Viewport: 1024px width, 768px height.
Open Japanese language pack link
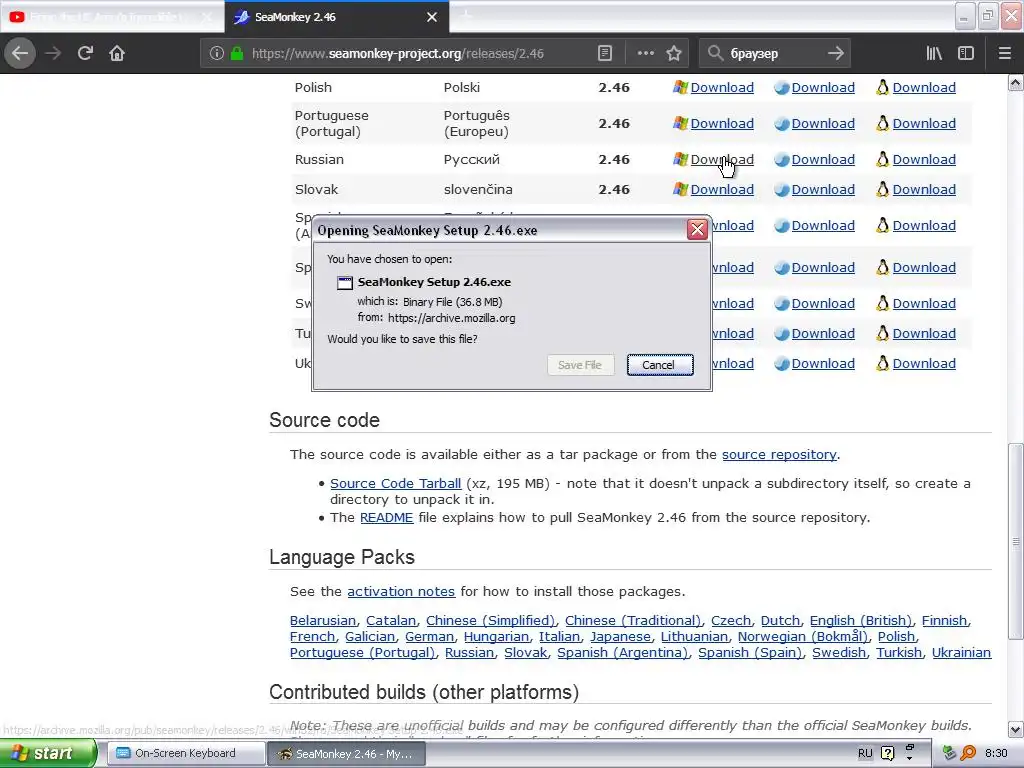[x=620, y=636]
